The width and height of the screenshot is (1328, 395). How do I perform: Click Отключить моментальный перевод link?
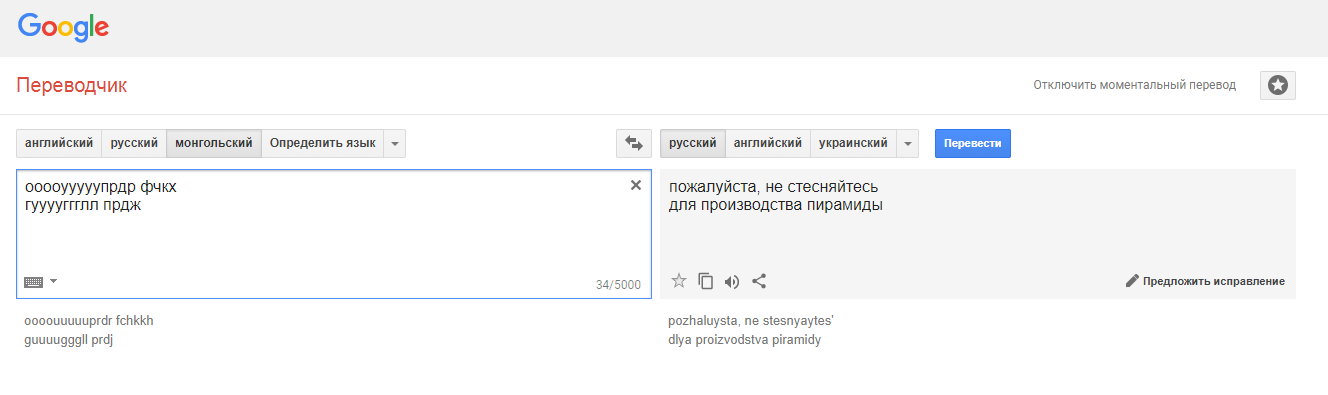click(x=1134, y=86)
